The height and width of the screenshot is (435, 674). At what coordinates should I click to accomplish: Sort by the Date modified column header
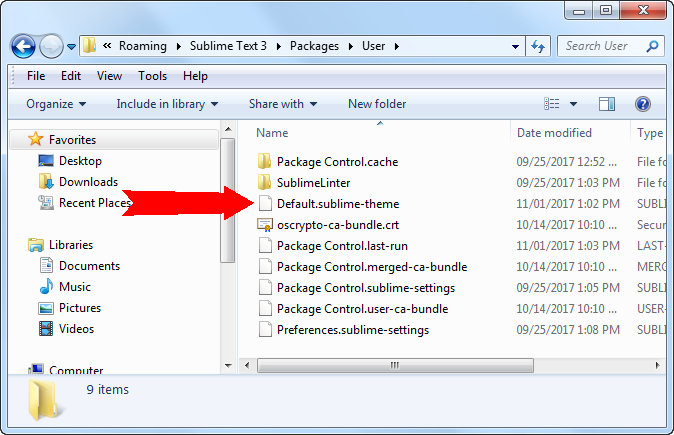click(555, 133)
